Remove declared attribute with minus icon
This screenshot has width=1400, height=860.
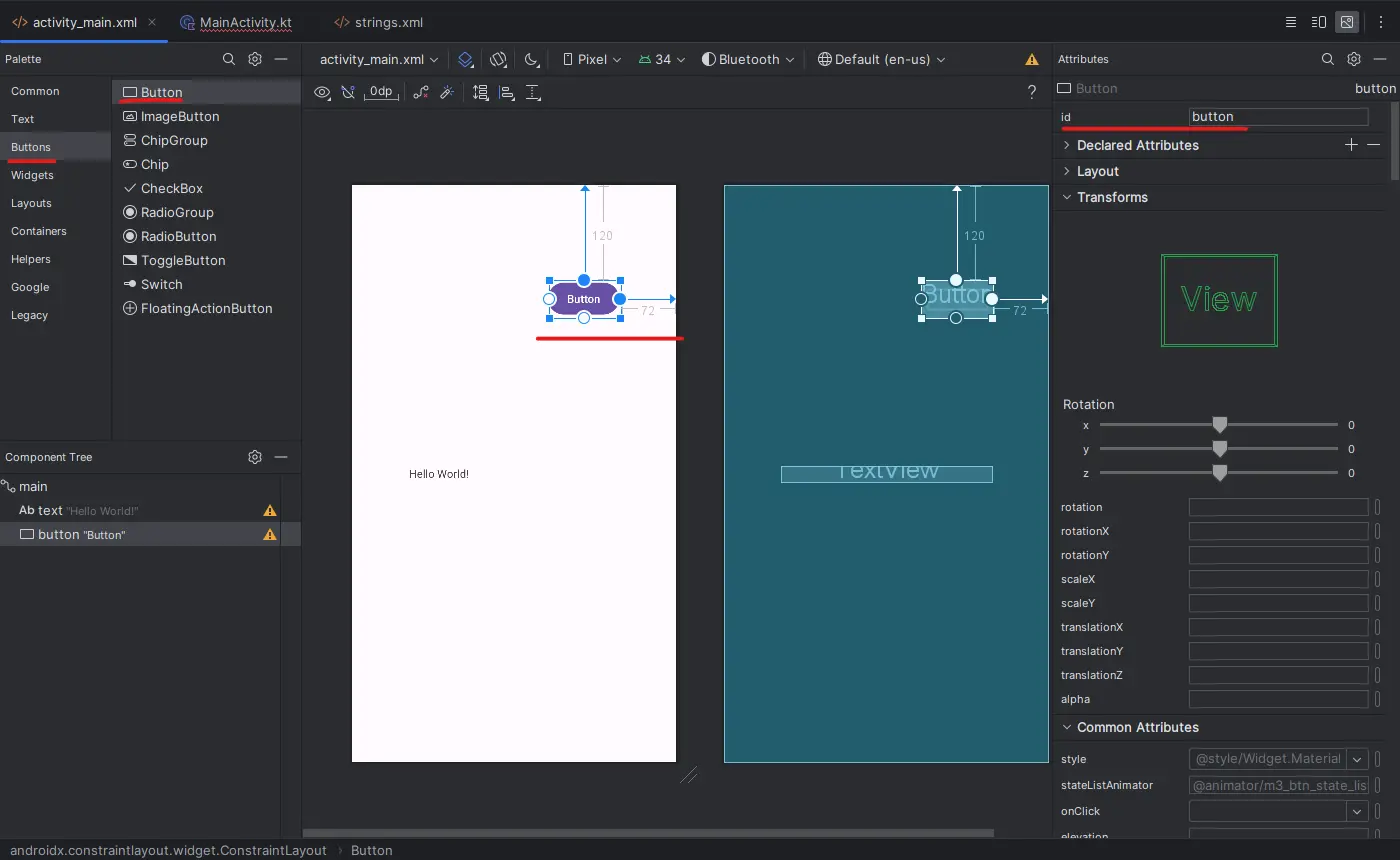(x=1374, y=145)
